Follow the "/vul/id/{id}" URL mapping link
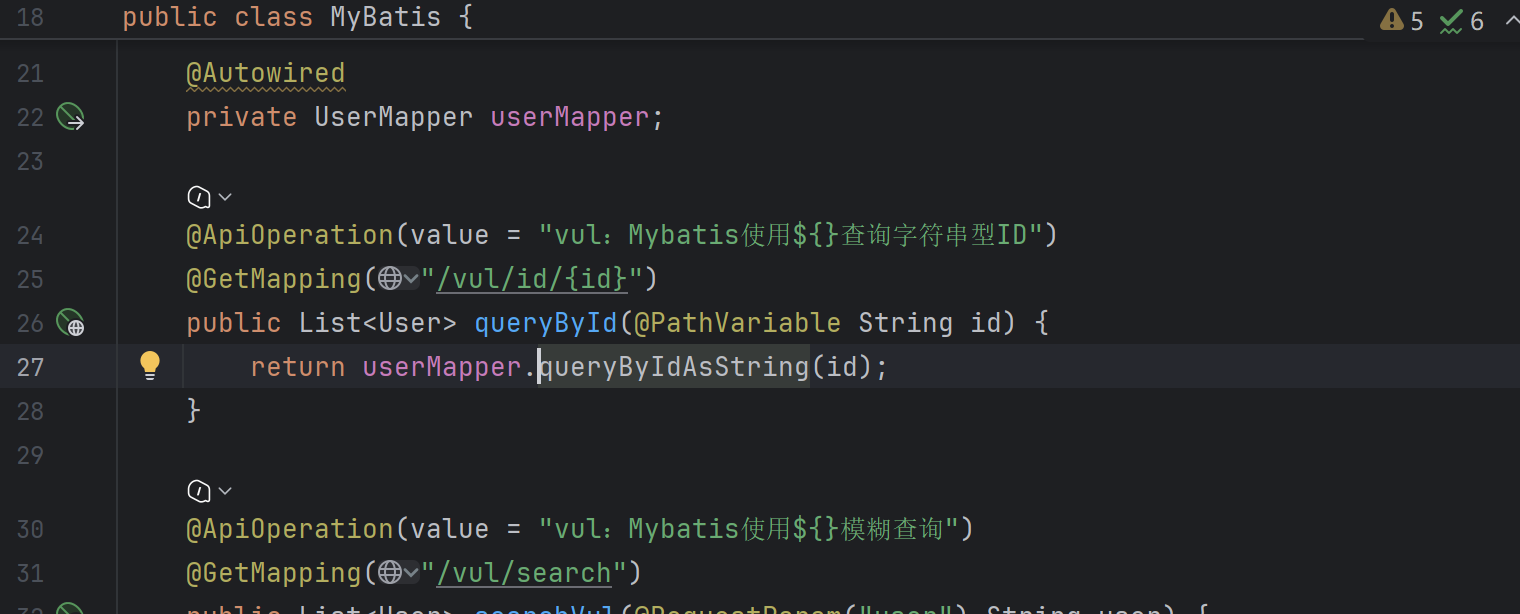Image resolution: width=1520 pixels, height=614 pixels. [532, 279]
